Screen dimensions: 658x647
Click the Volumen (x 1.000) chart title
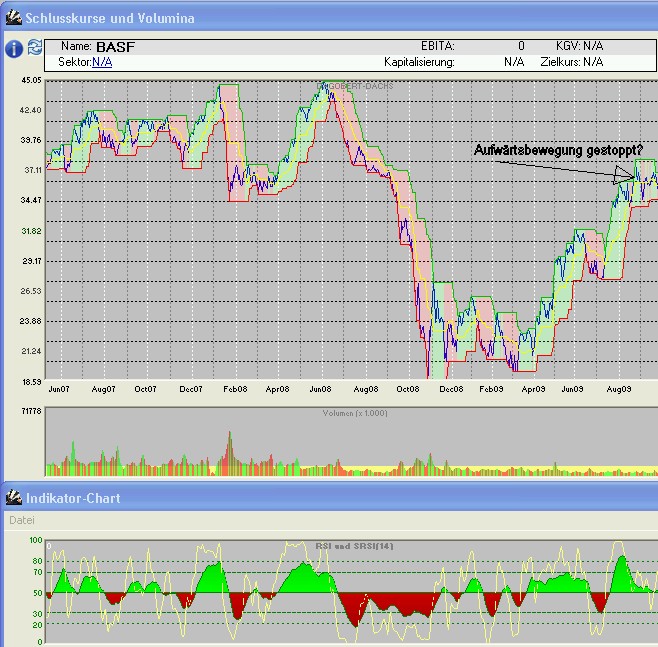355,413
